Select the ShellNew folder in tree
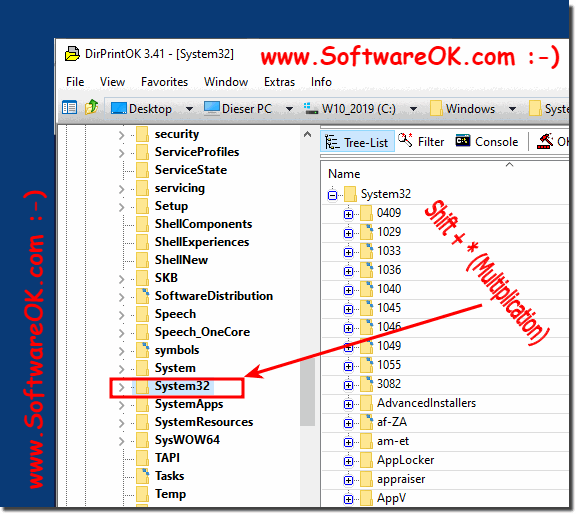The height and width of the screenshot is (514, 576). pos(181,260)
